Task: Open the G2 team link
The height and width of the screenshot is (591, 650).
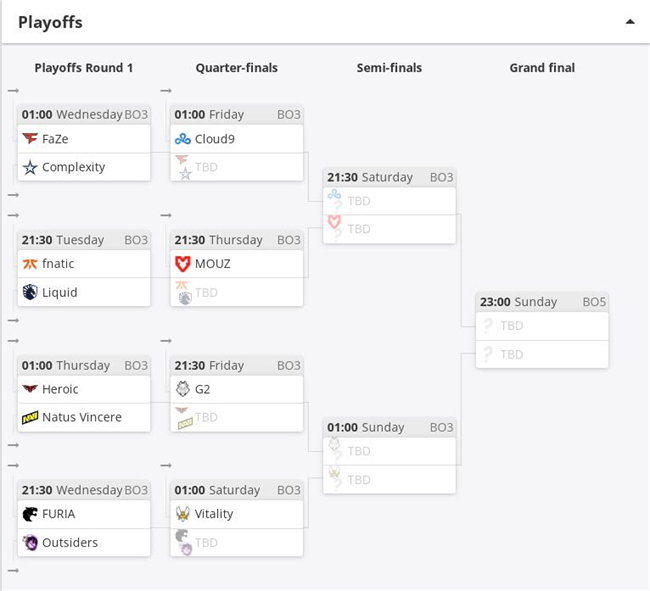Action: click(x=202, y=389)
